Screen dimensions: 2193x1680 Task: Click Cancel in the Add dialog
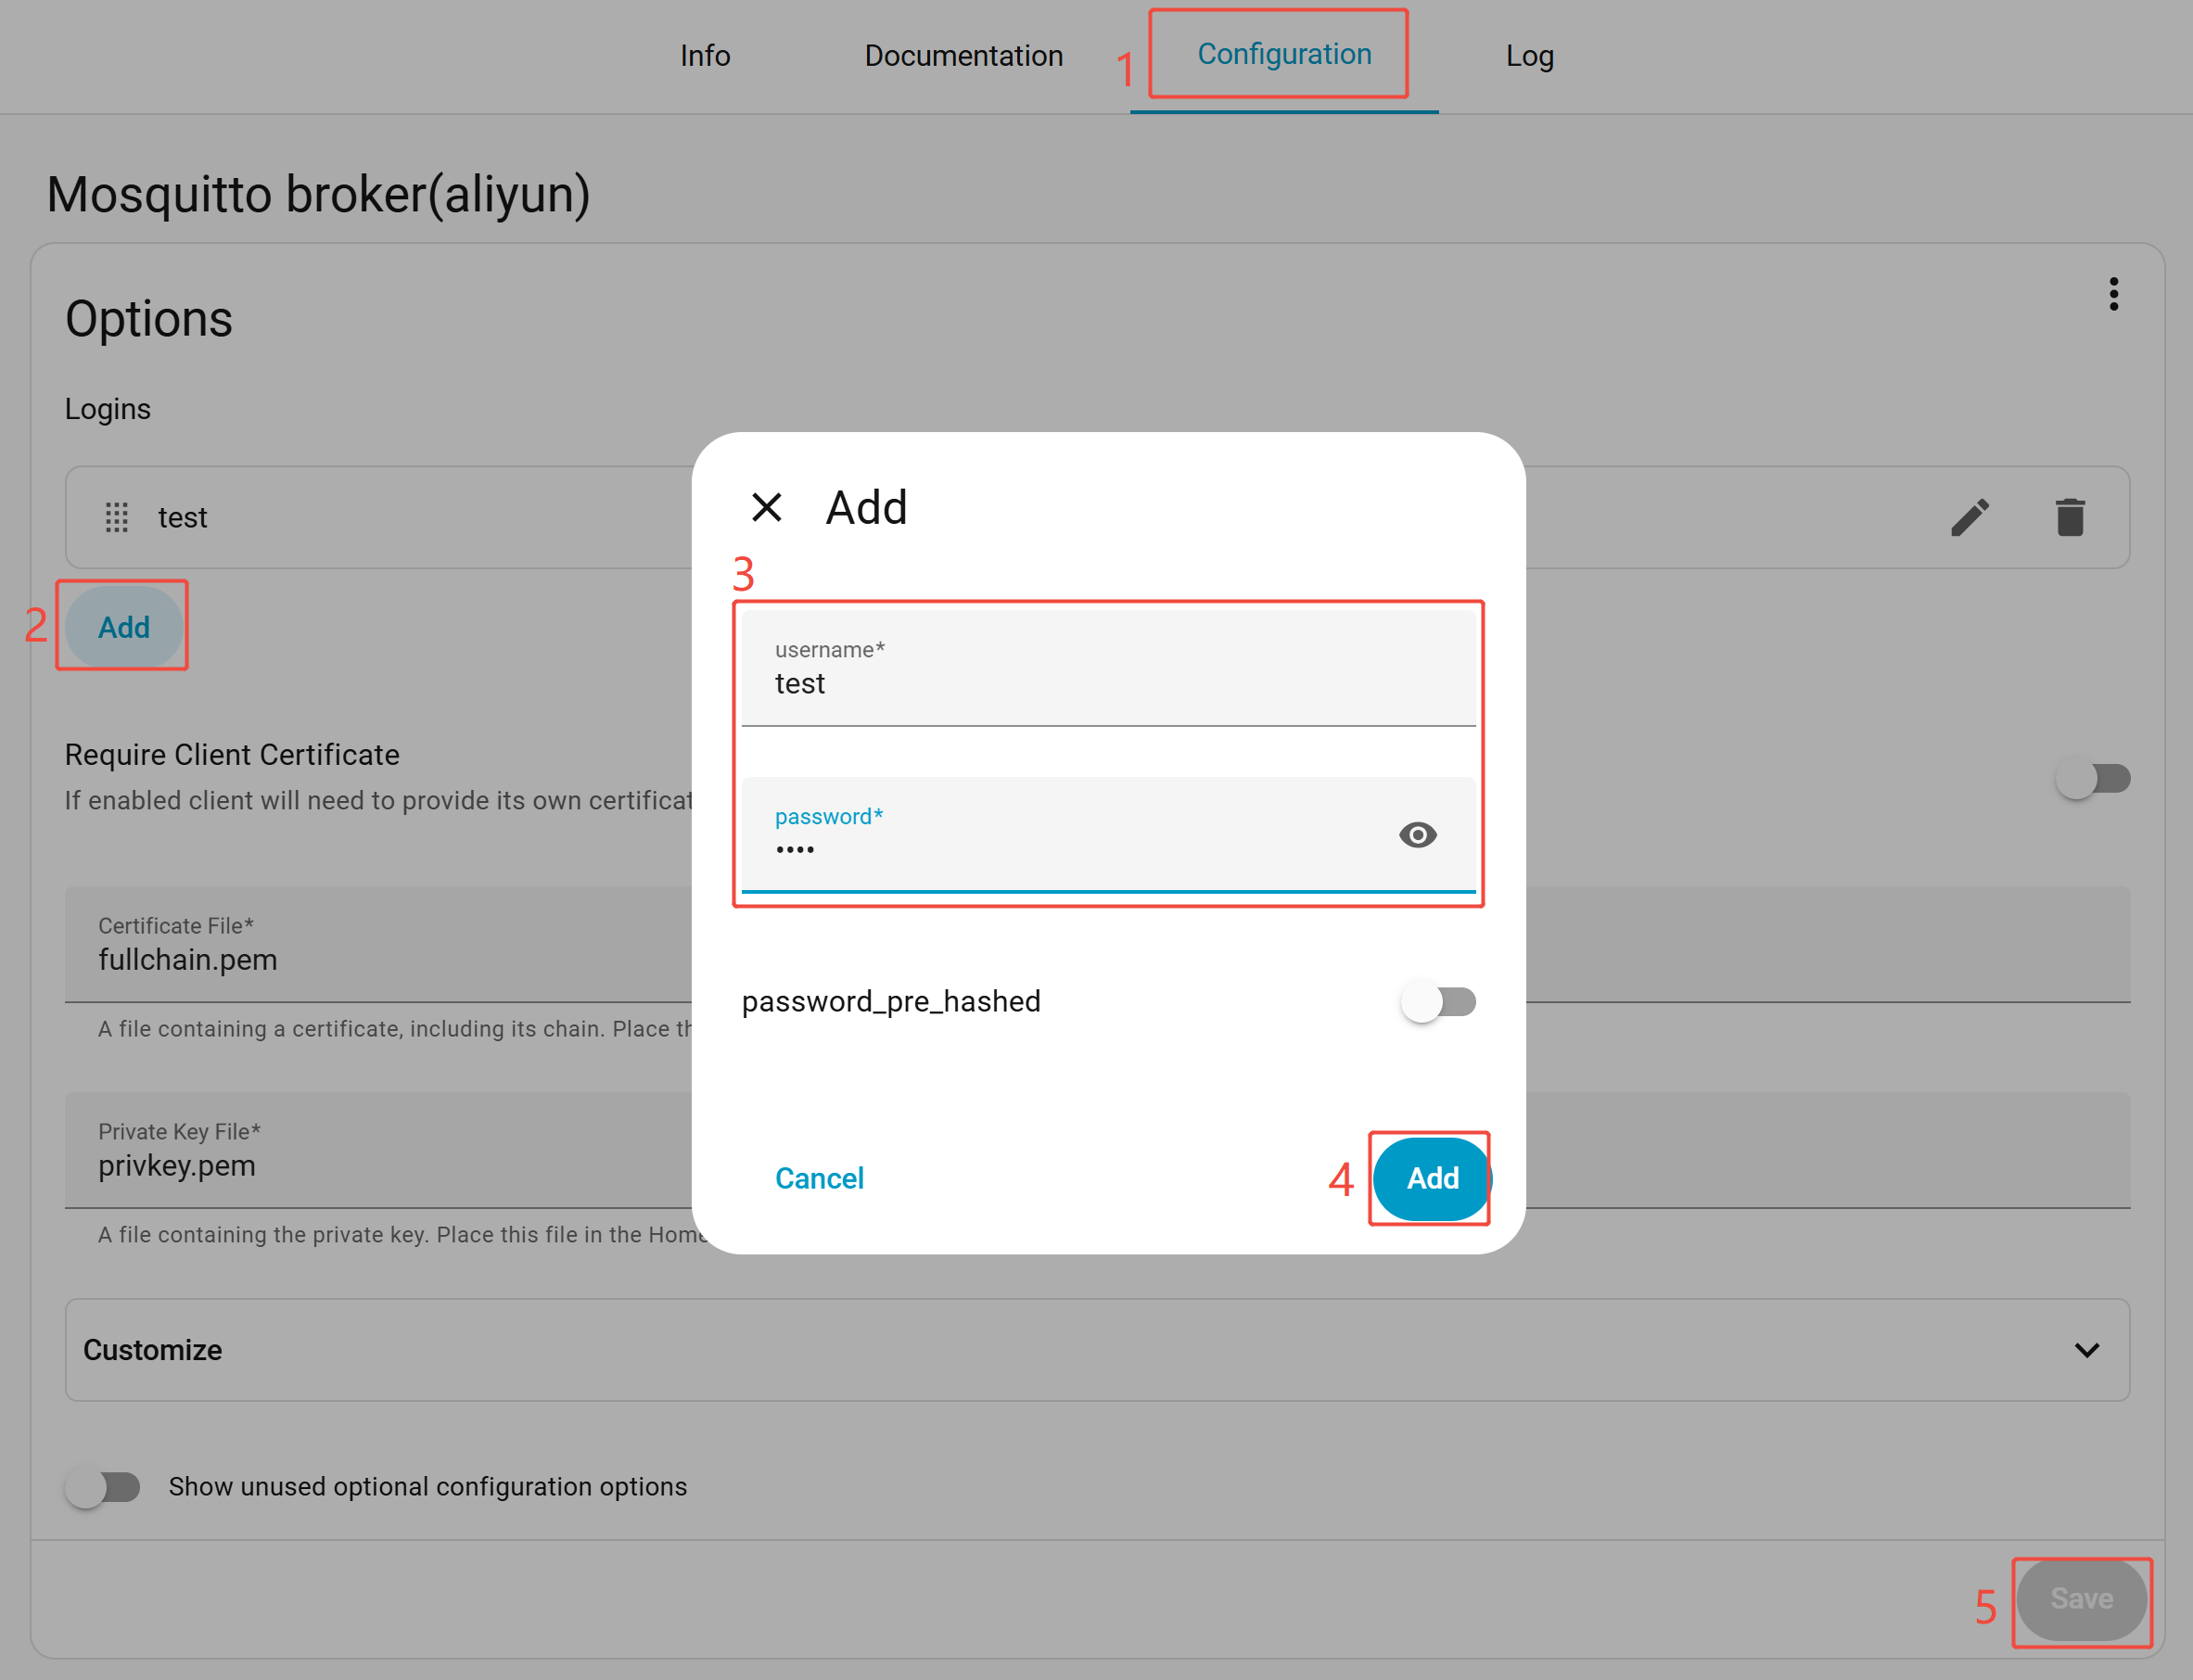click(x=819, y=1178)
